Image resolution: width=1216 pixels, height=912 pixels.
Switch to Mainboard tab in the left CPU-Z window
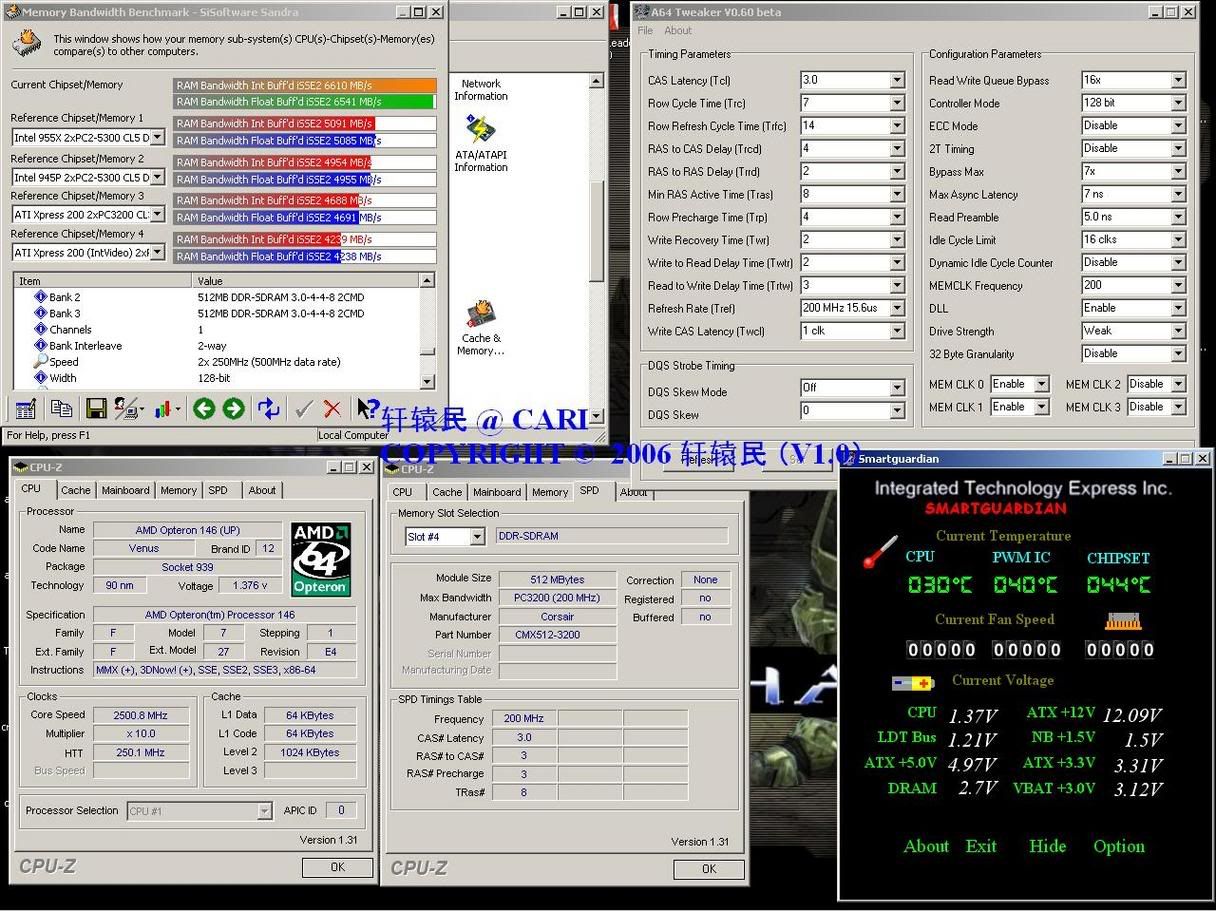click(x=126, y=491)
